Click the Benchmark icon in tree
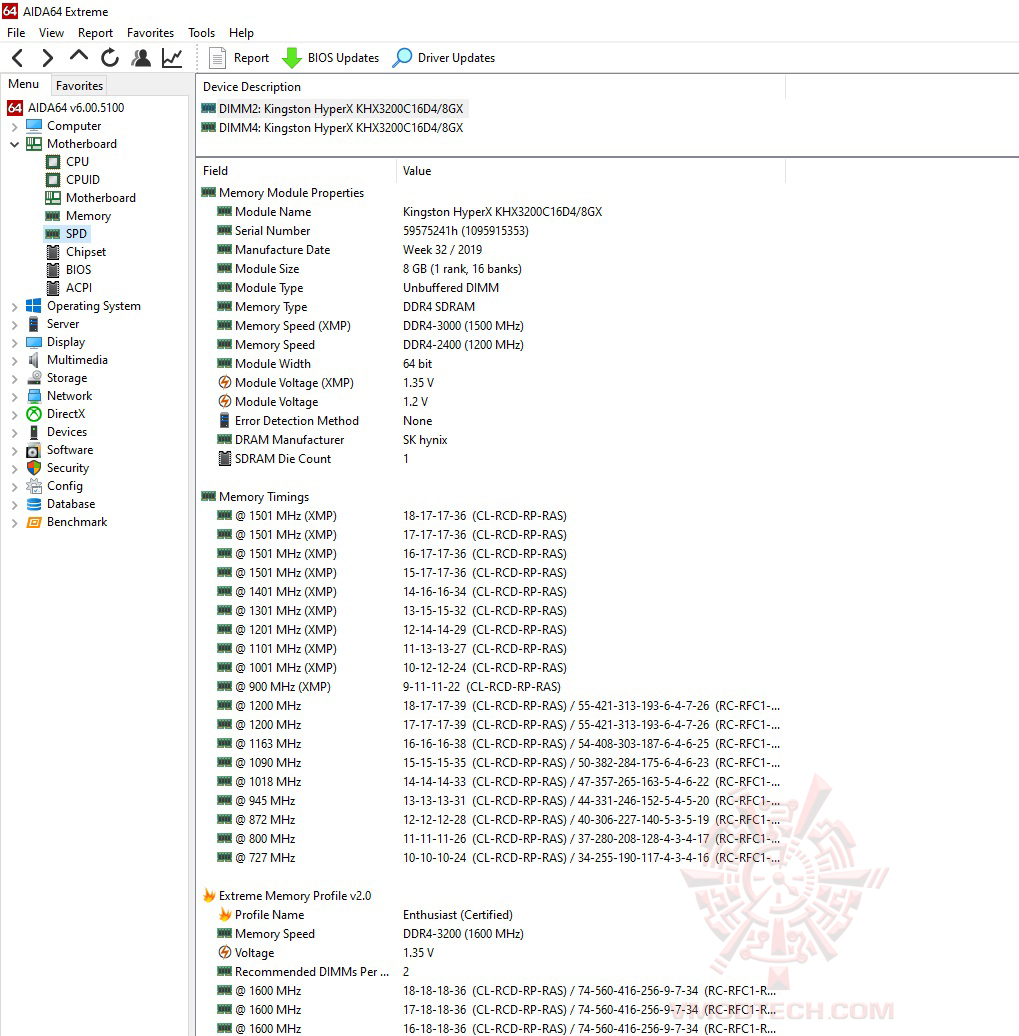 click(x=34, y=522)
